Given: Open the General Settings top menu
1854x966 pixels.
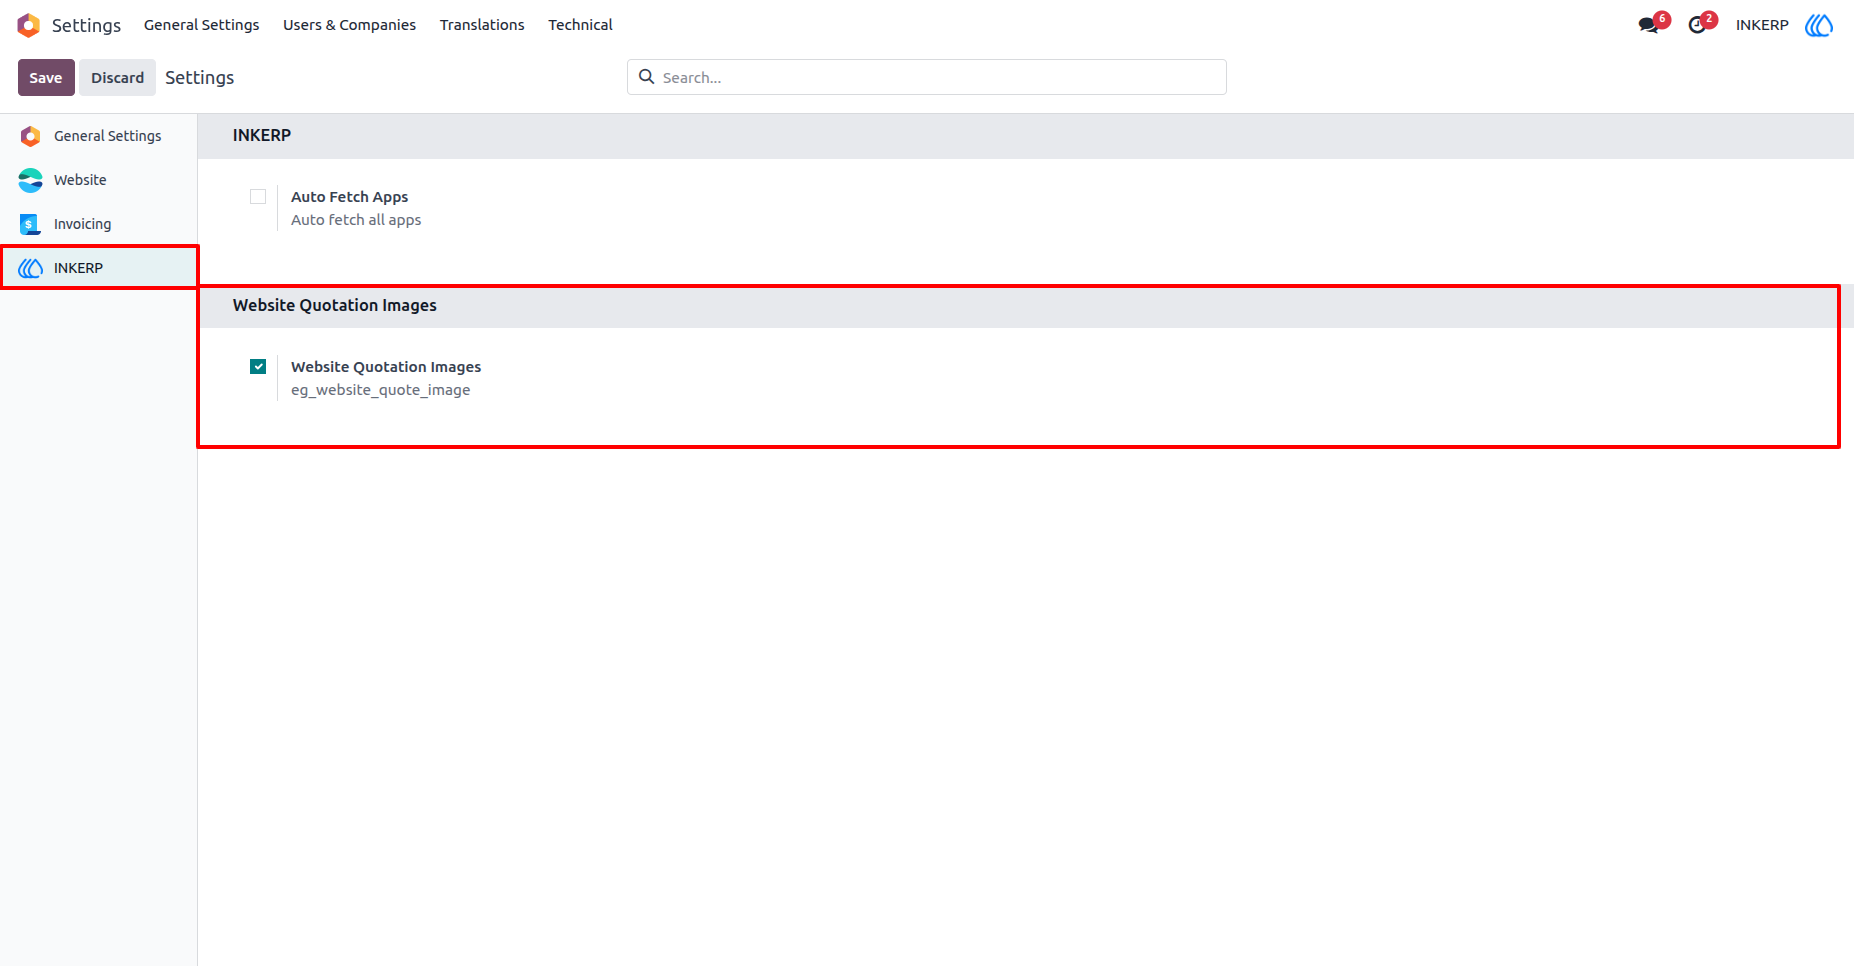Looking at the screenshot, I should (x=201, y=25).
